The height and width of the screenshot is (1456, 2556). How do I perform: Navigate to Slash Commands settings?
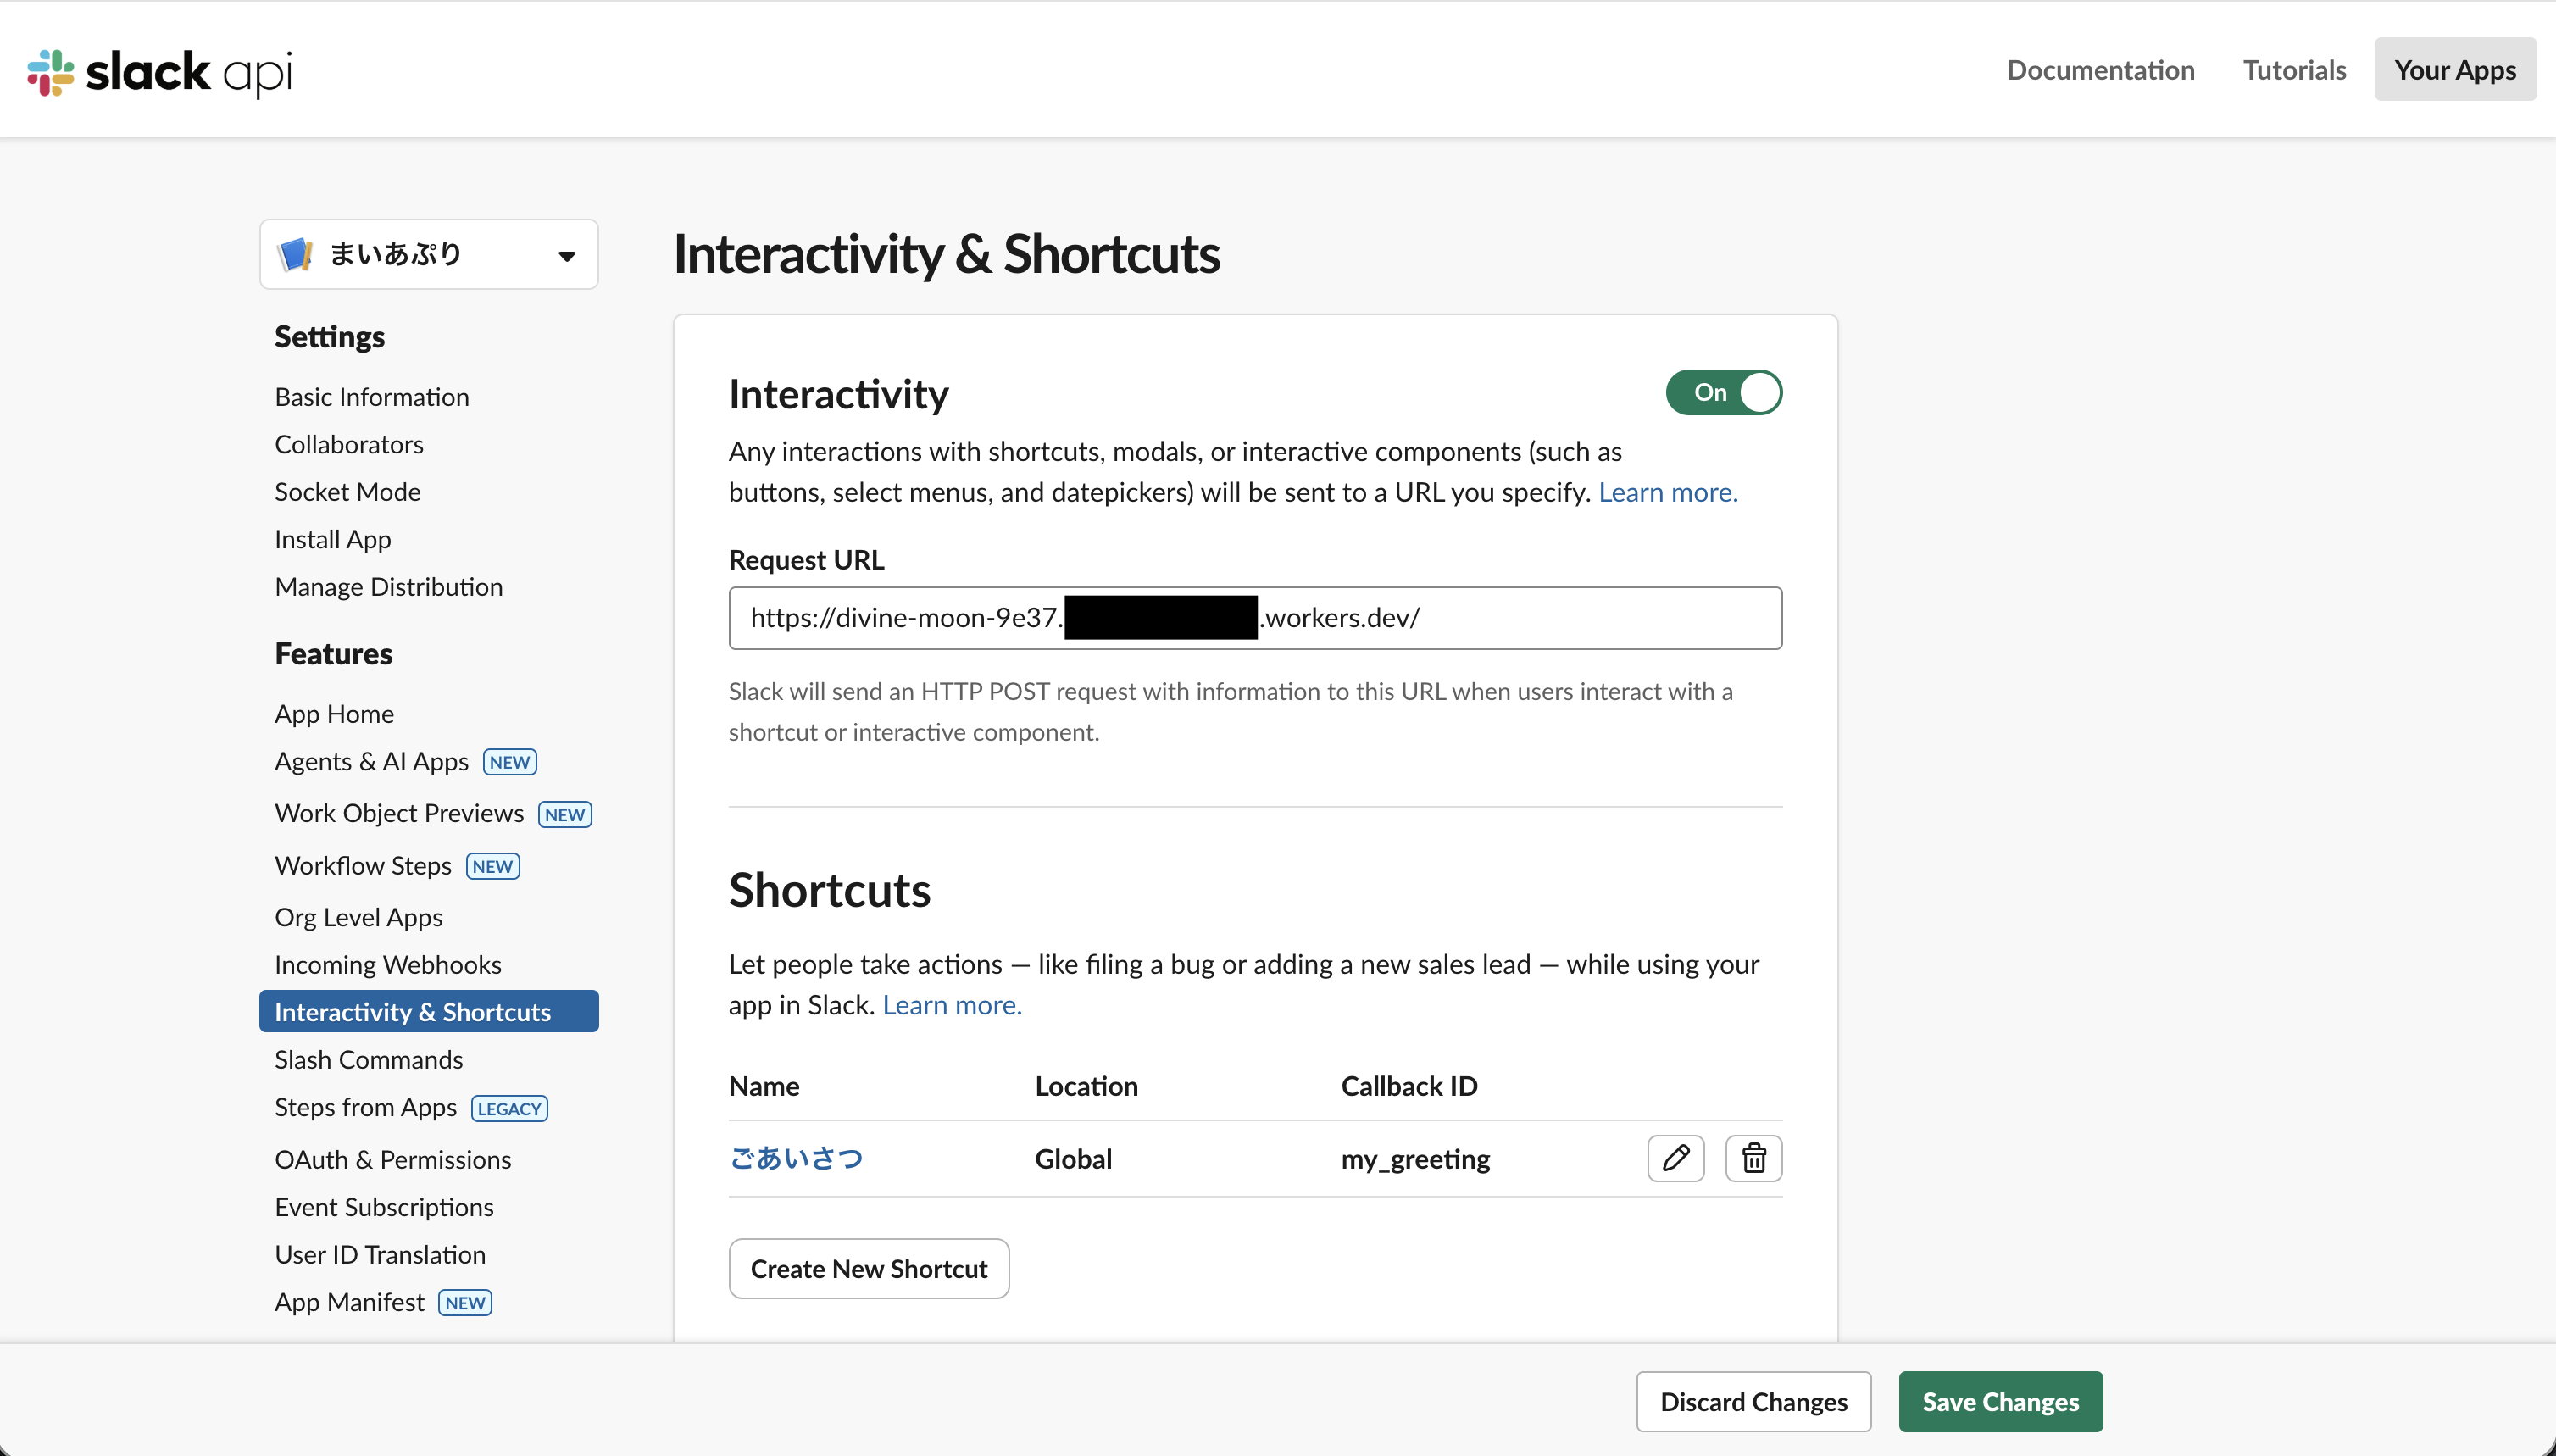point(368,1059)
